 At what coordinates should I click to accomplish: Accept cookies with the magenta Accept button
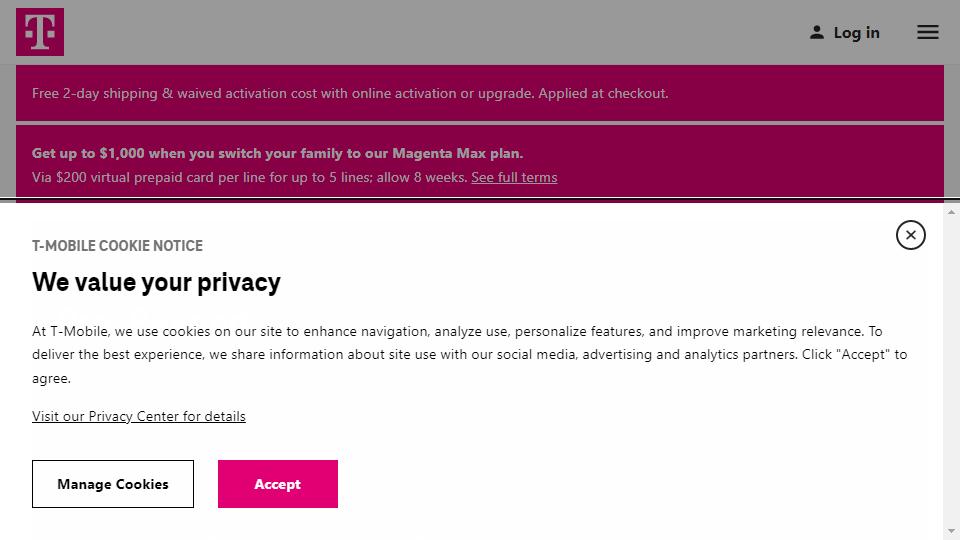(277, 484)
